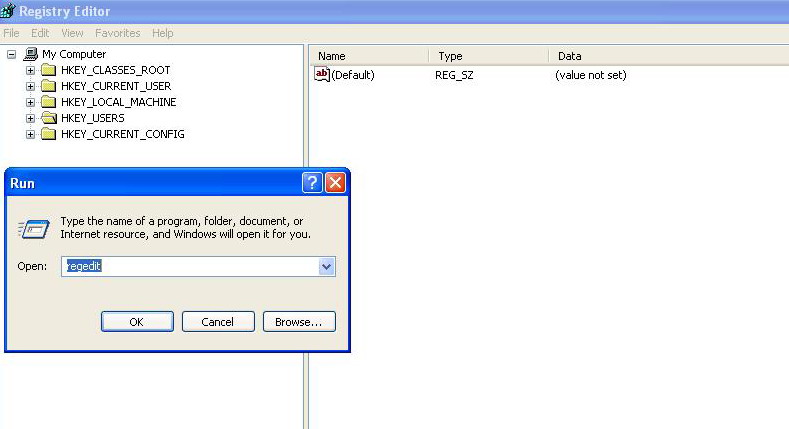Expand the HKEY_USERS key
The width and height of the screenshot is (789, 429).
click(30, 119)
